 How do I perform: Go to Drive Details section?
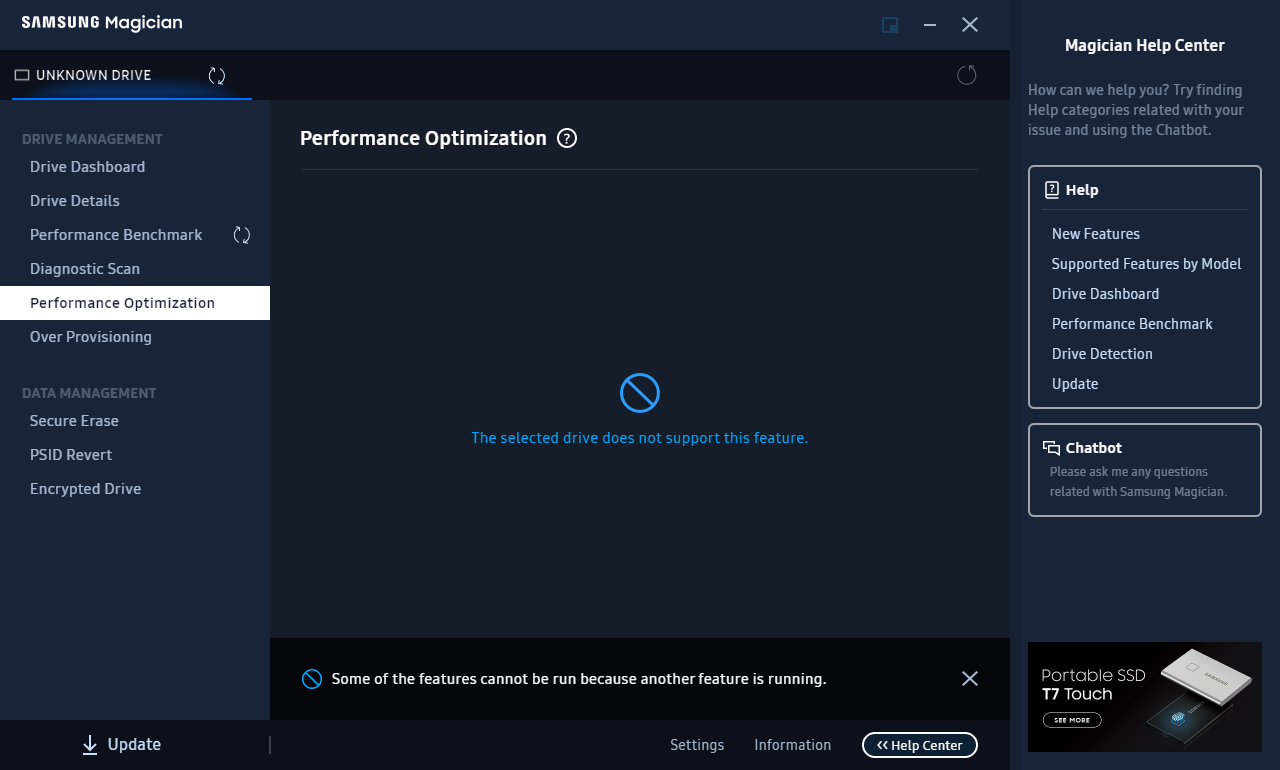click(75, 201)
